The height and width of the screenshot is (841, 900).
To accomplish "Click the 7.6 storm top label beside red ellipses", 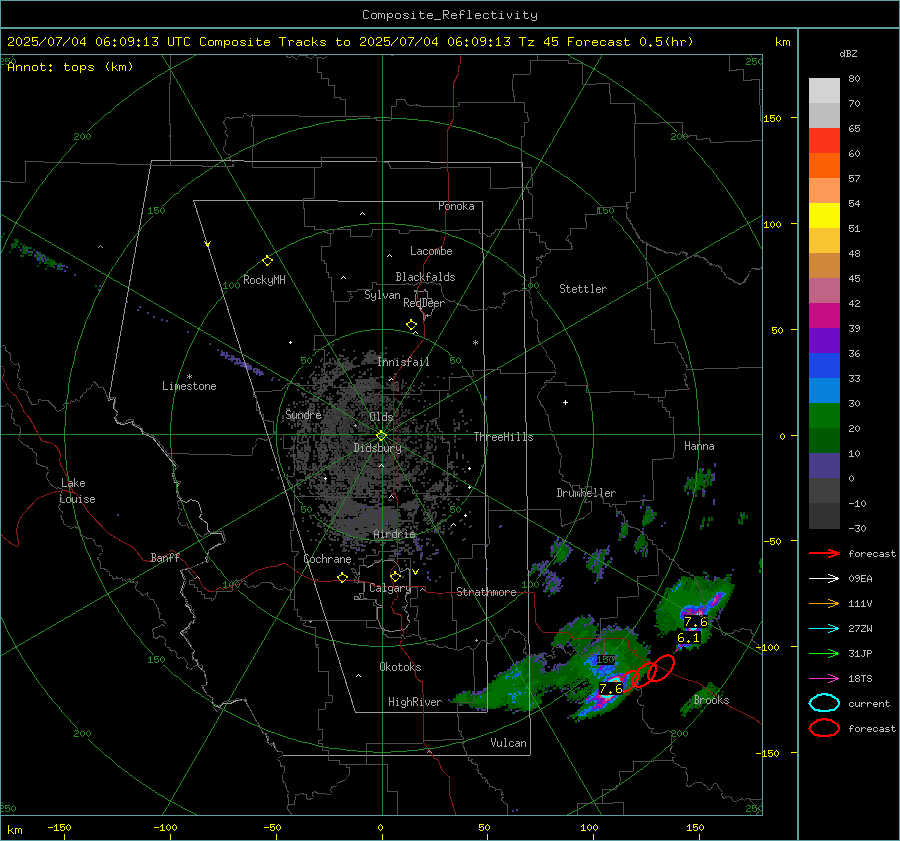I will (610, 688).
